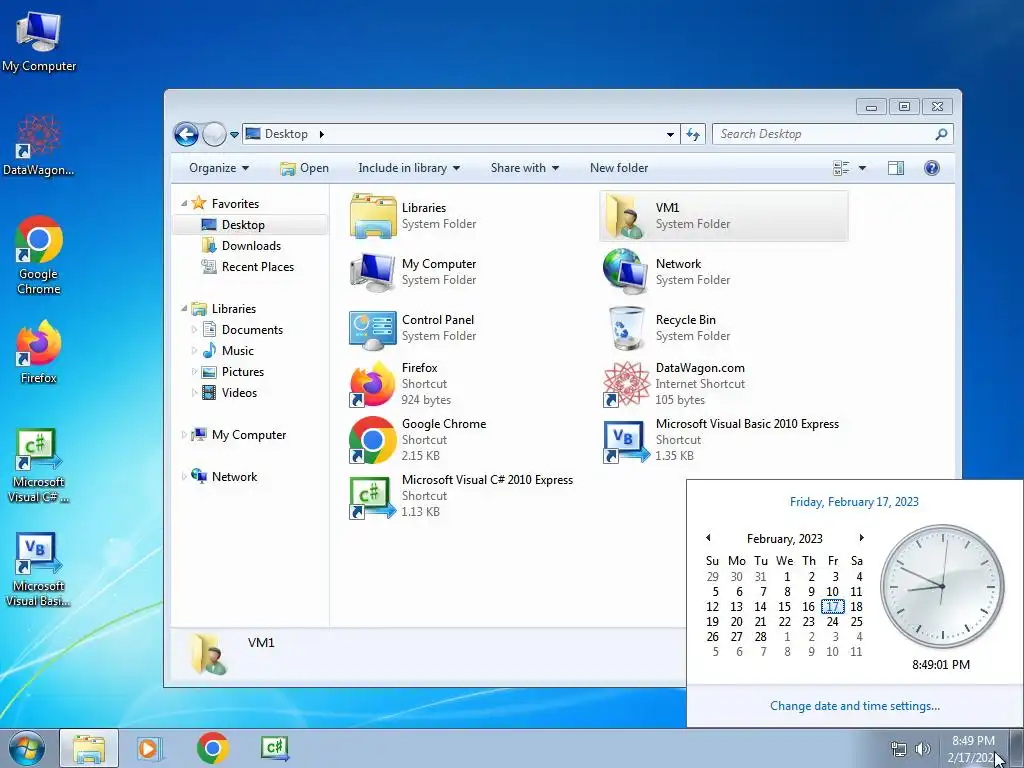Select Recent Places in Favorites

(x=250, y=266)
